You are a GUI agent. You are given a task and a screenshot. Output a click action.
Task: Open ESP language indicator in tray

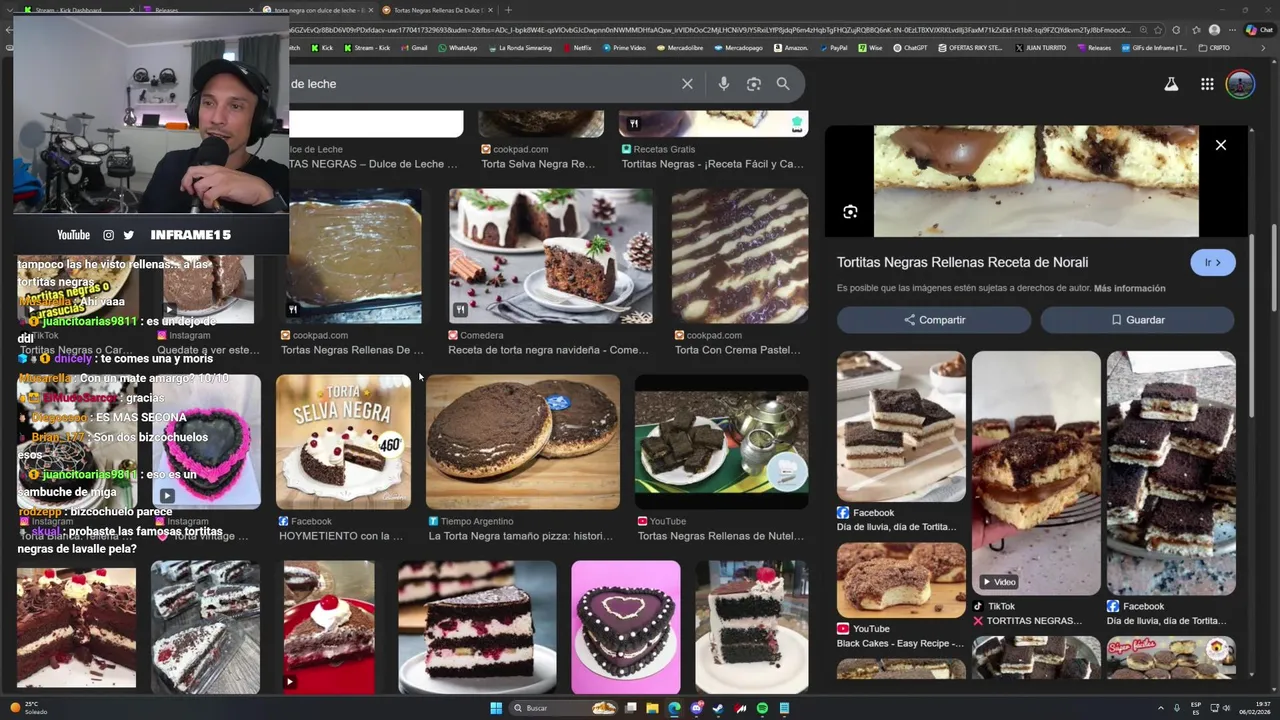pyautogui.click(x=1195, y=708)
